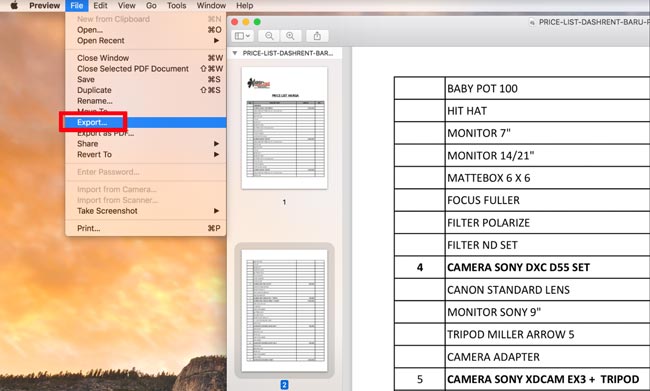Expand the Revert To submenu

click(x=146, y=155)
